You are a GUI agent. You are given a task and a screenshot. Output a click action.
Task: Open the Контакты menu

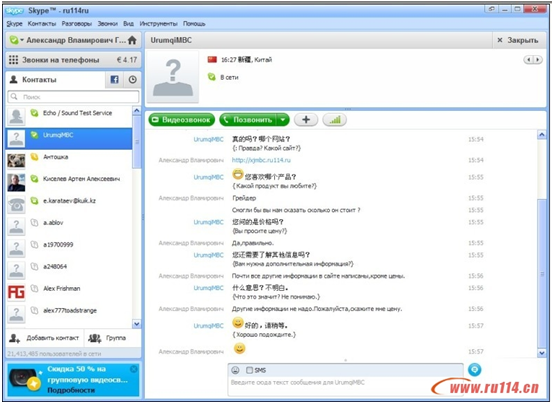pyautogui.click(x=42, y=24)
